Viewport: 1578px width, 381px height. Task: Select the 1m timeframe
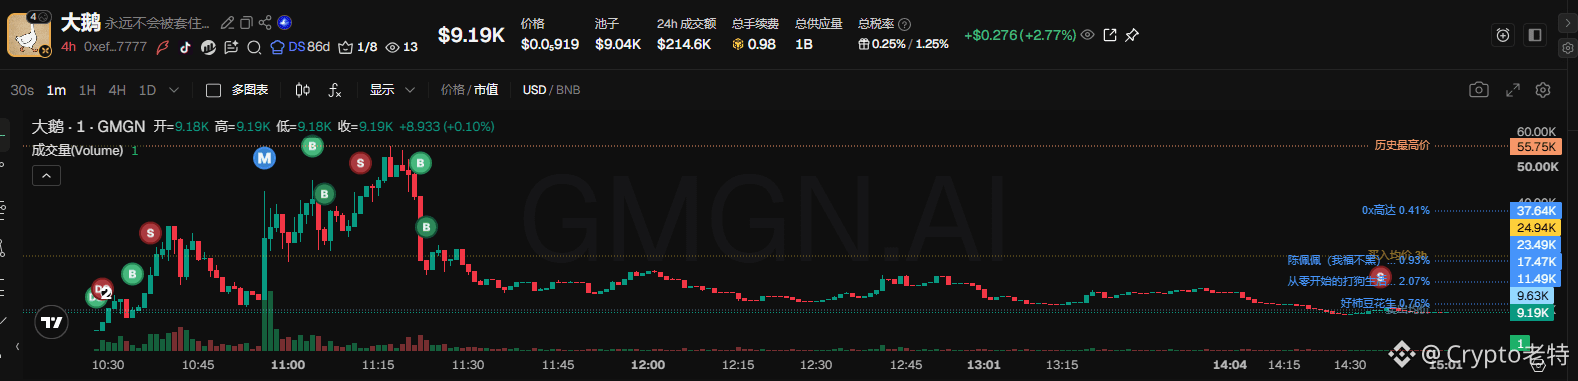coord(56,90)
